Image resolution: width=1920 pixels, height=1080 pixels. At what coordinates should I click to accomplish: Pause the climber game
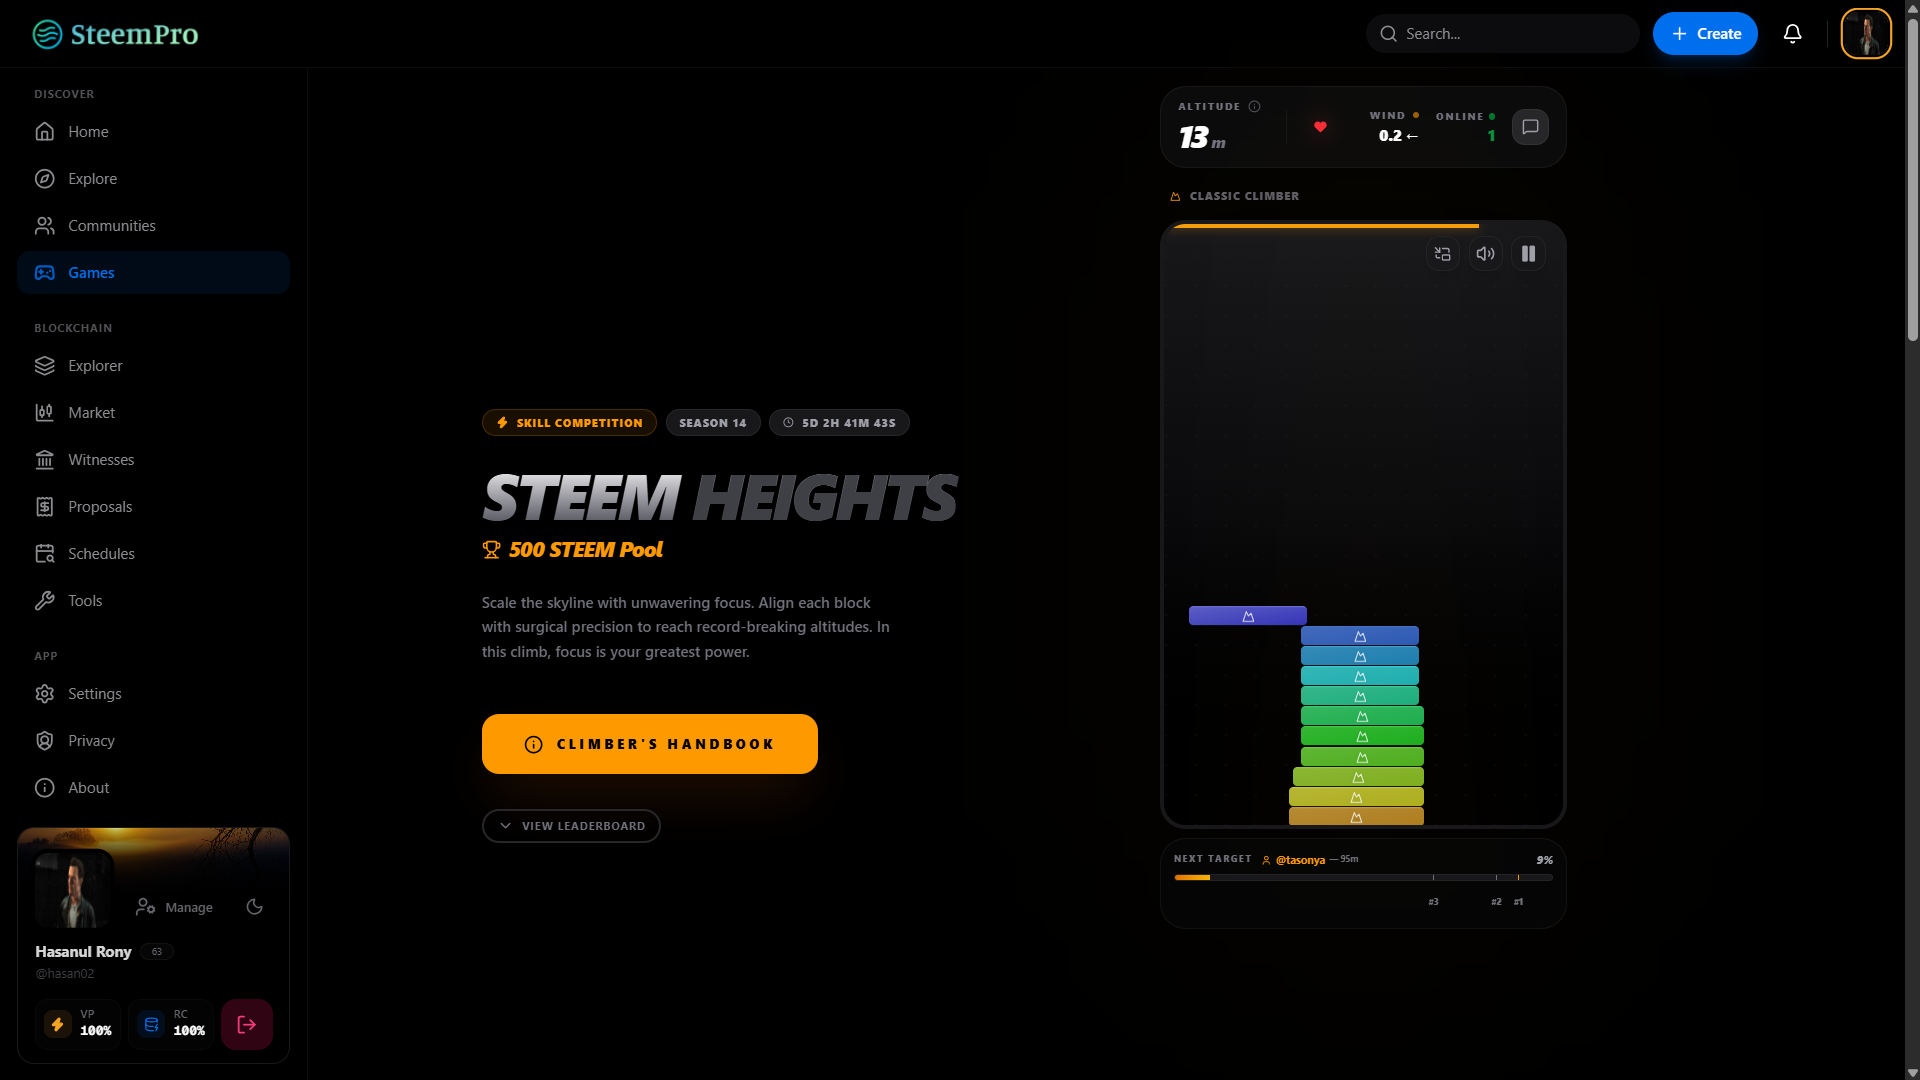coord(1528,254)
